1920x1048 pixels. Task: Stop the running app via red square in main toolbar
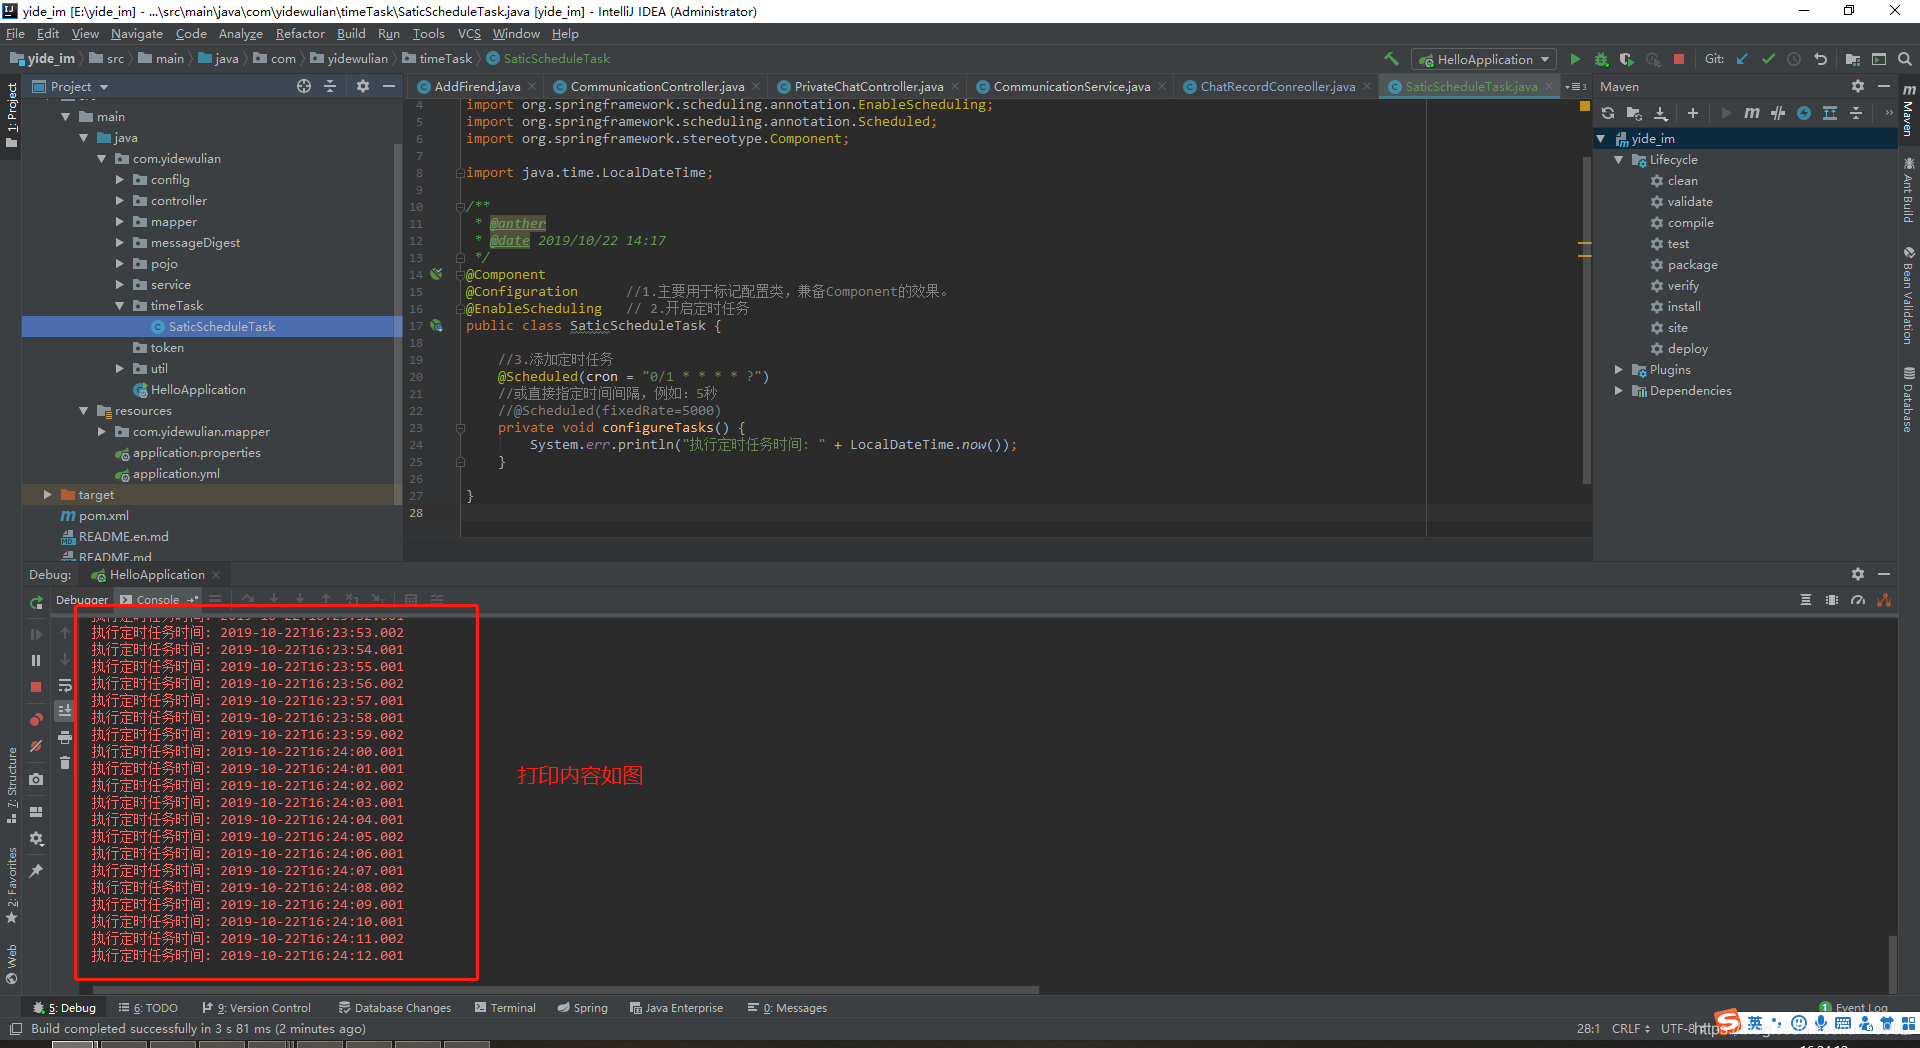pyautogui.click(x=1679, y=59)
